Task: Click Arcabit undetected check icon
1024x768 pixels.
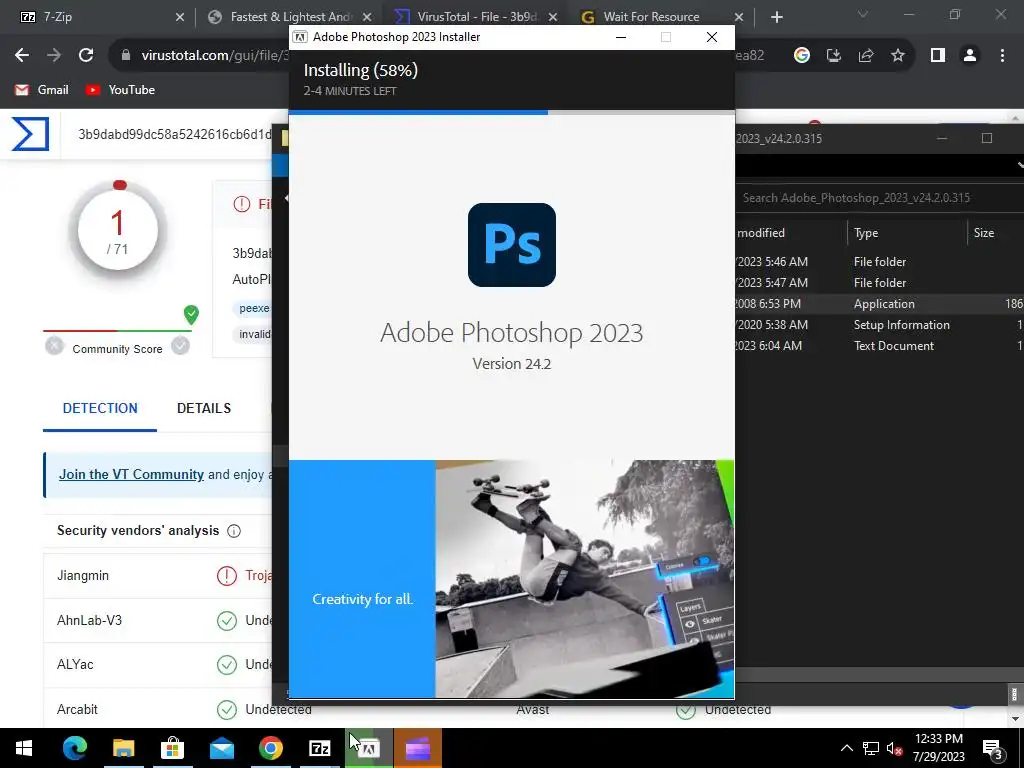Action: [x=227, y=709]
